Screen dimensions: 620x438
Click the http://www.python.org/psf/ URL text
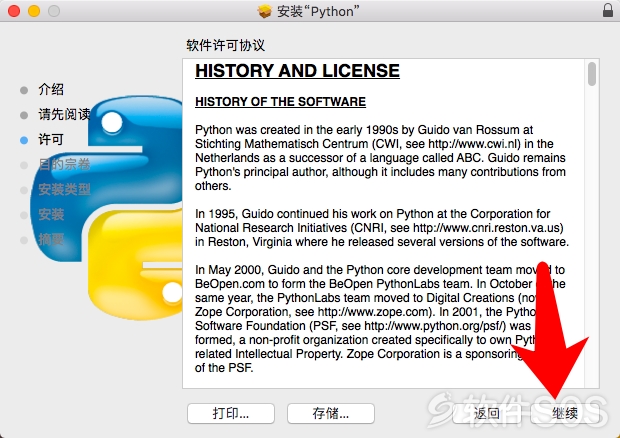[x=435, y=326]
